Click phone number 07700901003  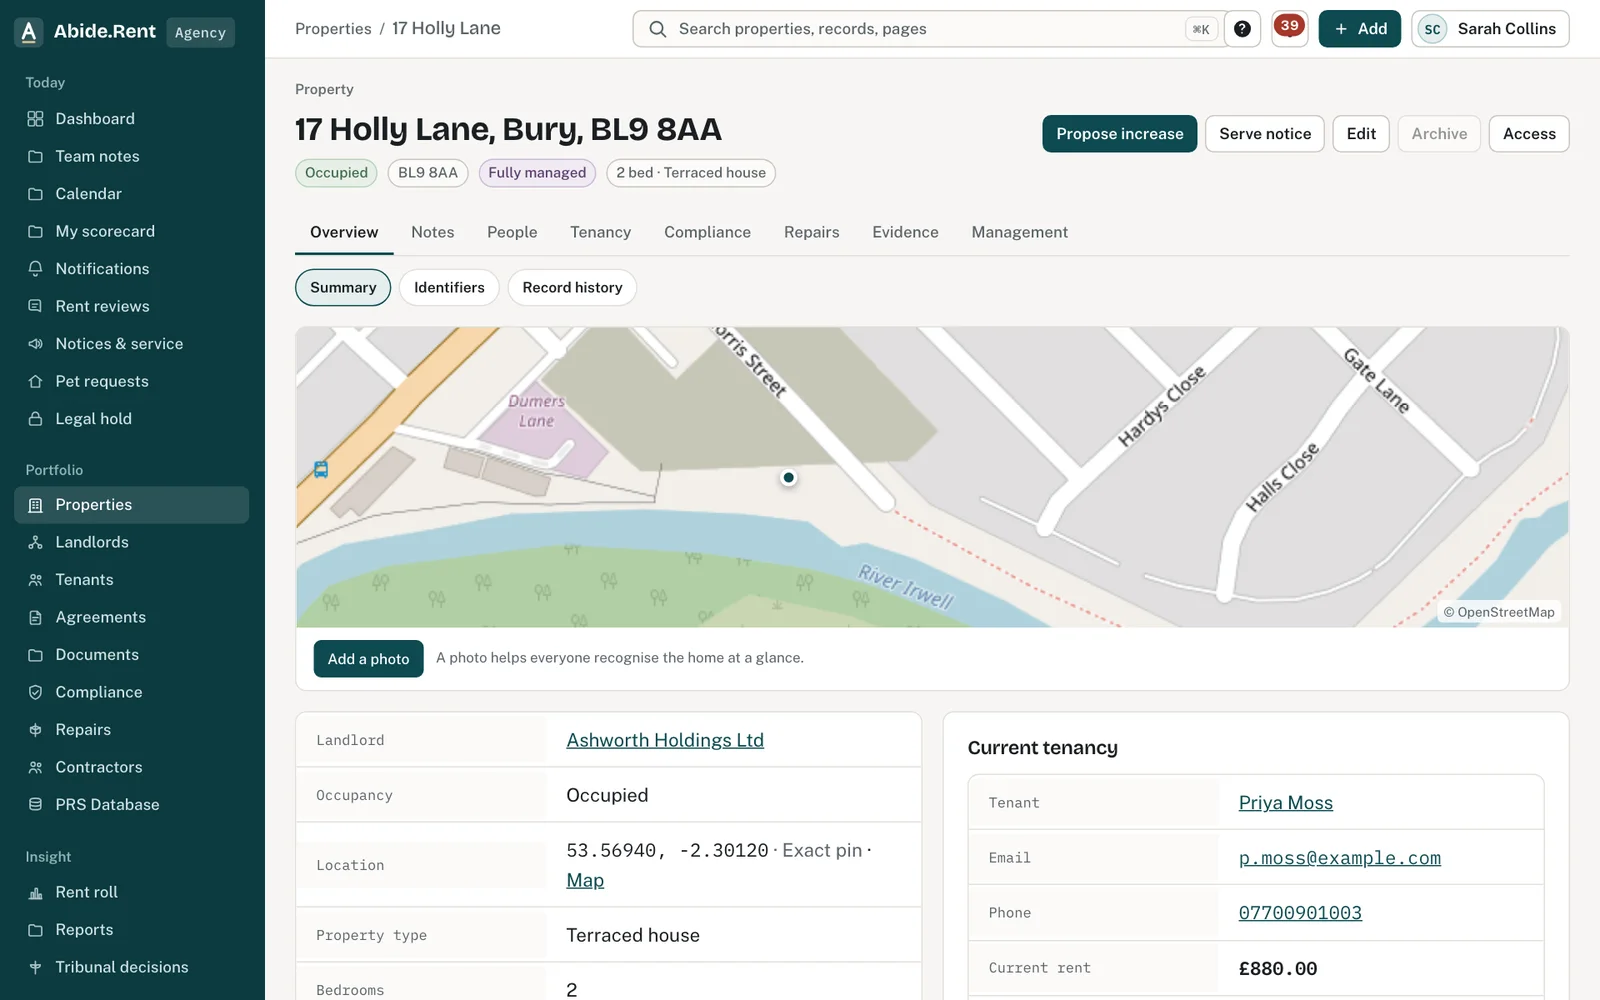point(1300,913)
